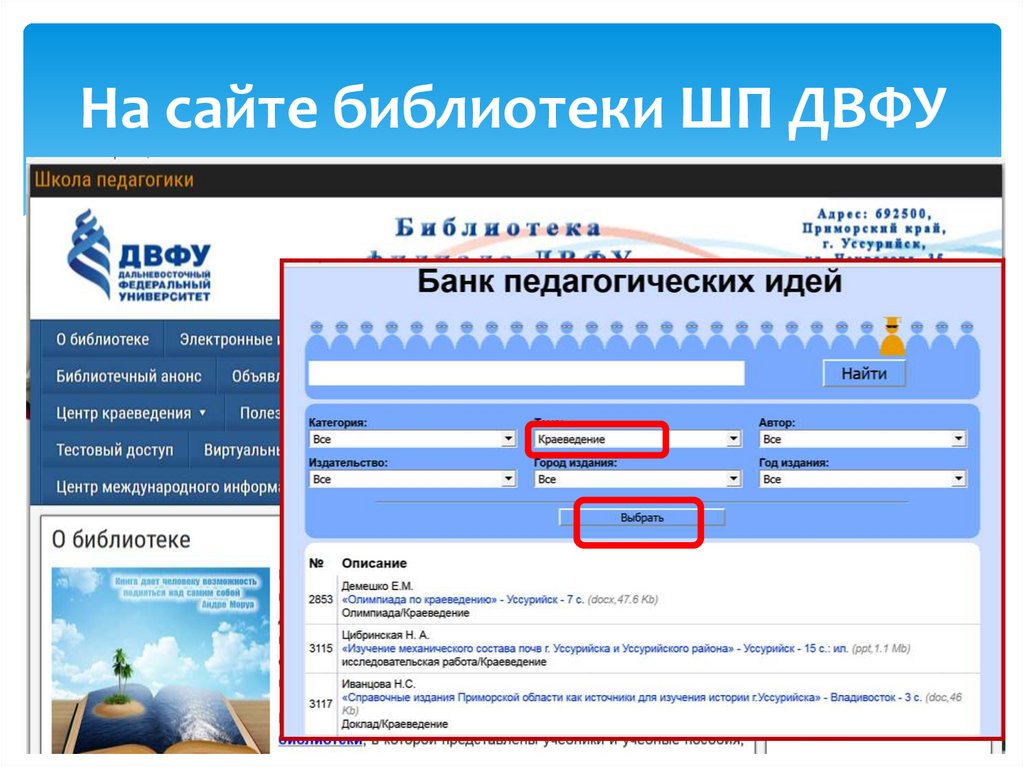
Task: Select record number 2853
Action: coord(321,599)
